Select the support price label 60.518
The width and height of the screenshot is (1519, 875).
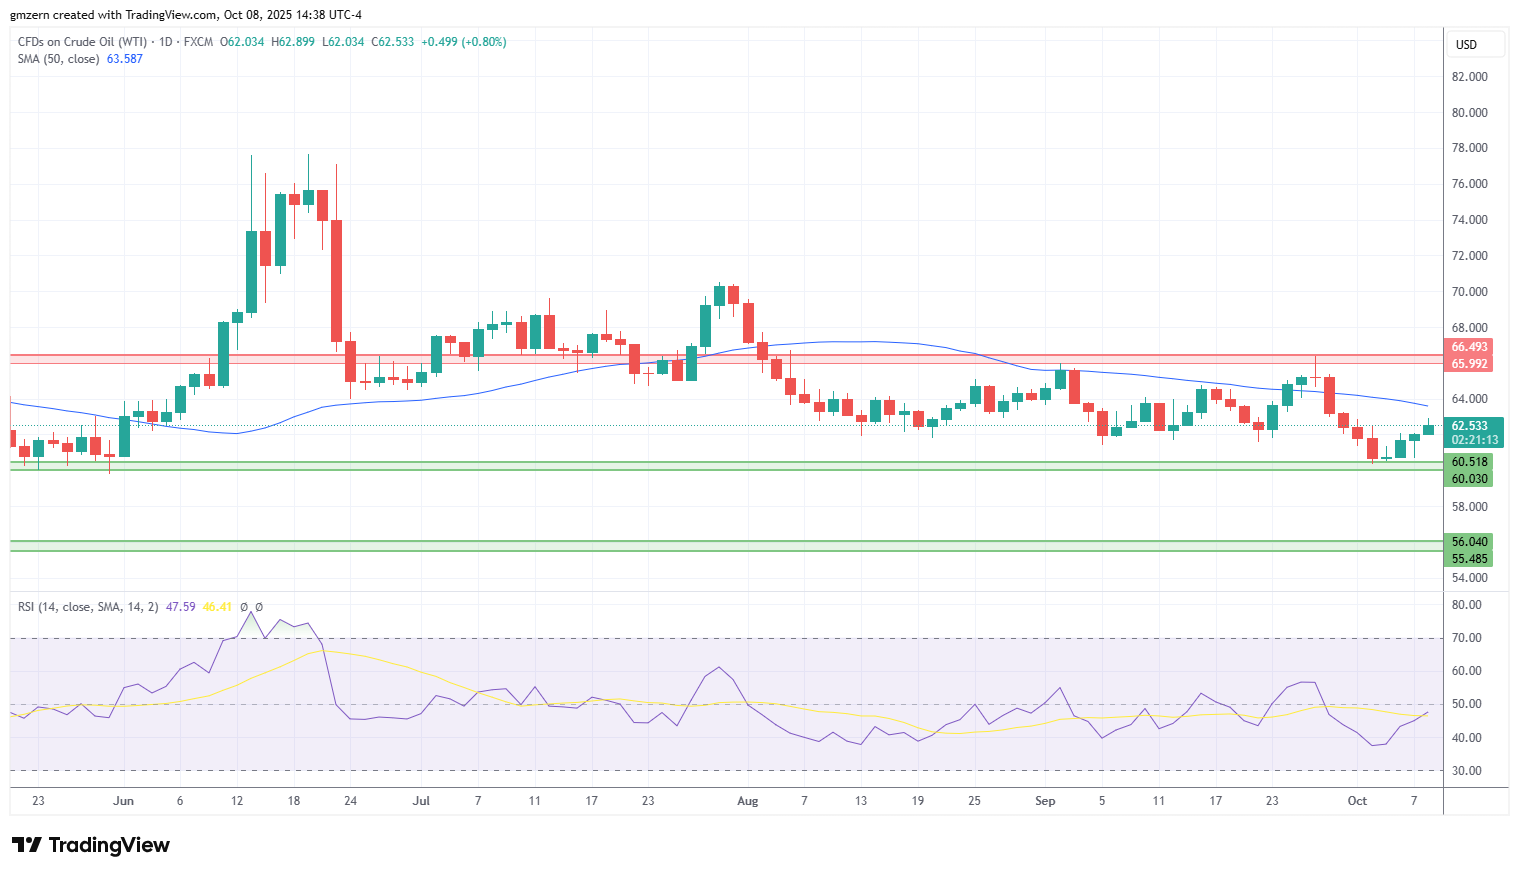click(x=1469, y=462)
